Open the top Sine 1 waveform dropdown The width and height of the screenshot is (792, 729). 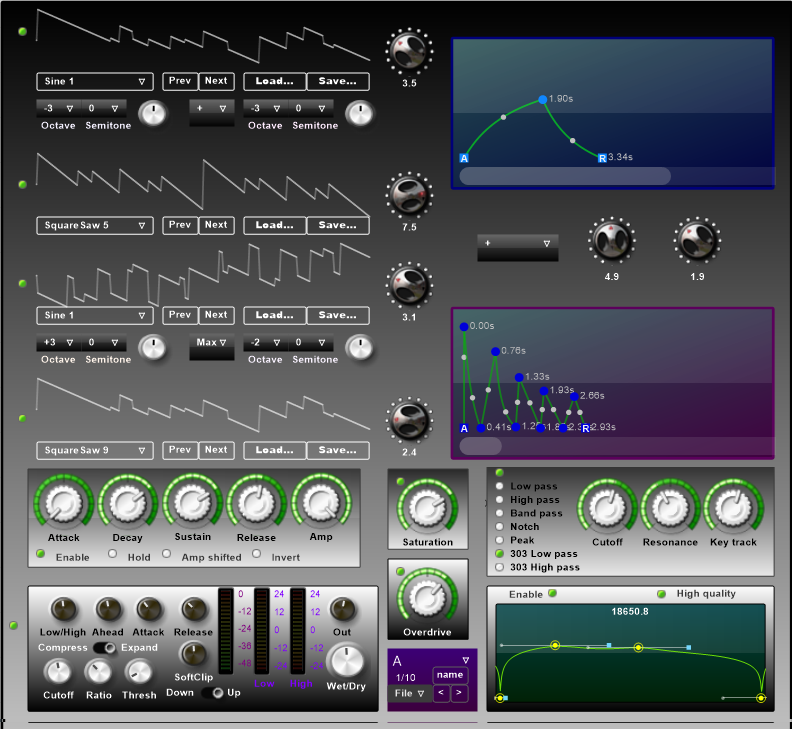(95, 81)
